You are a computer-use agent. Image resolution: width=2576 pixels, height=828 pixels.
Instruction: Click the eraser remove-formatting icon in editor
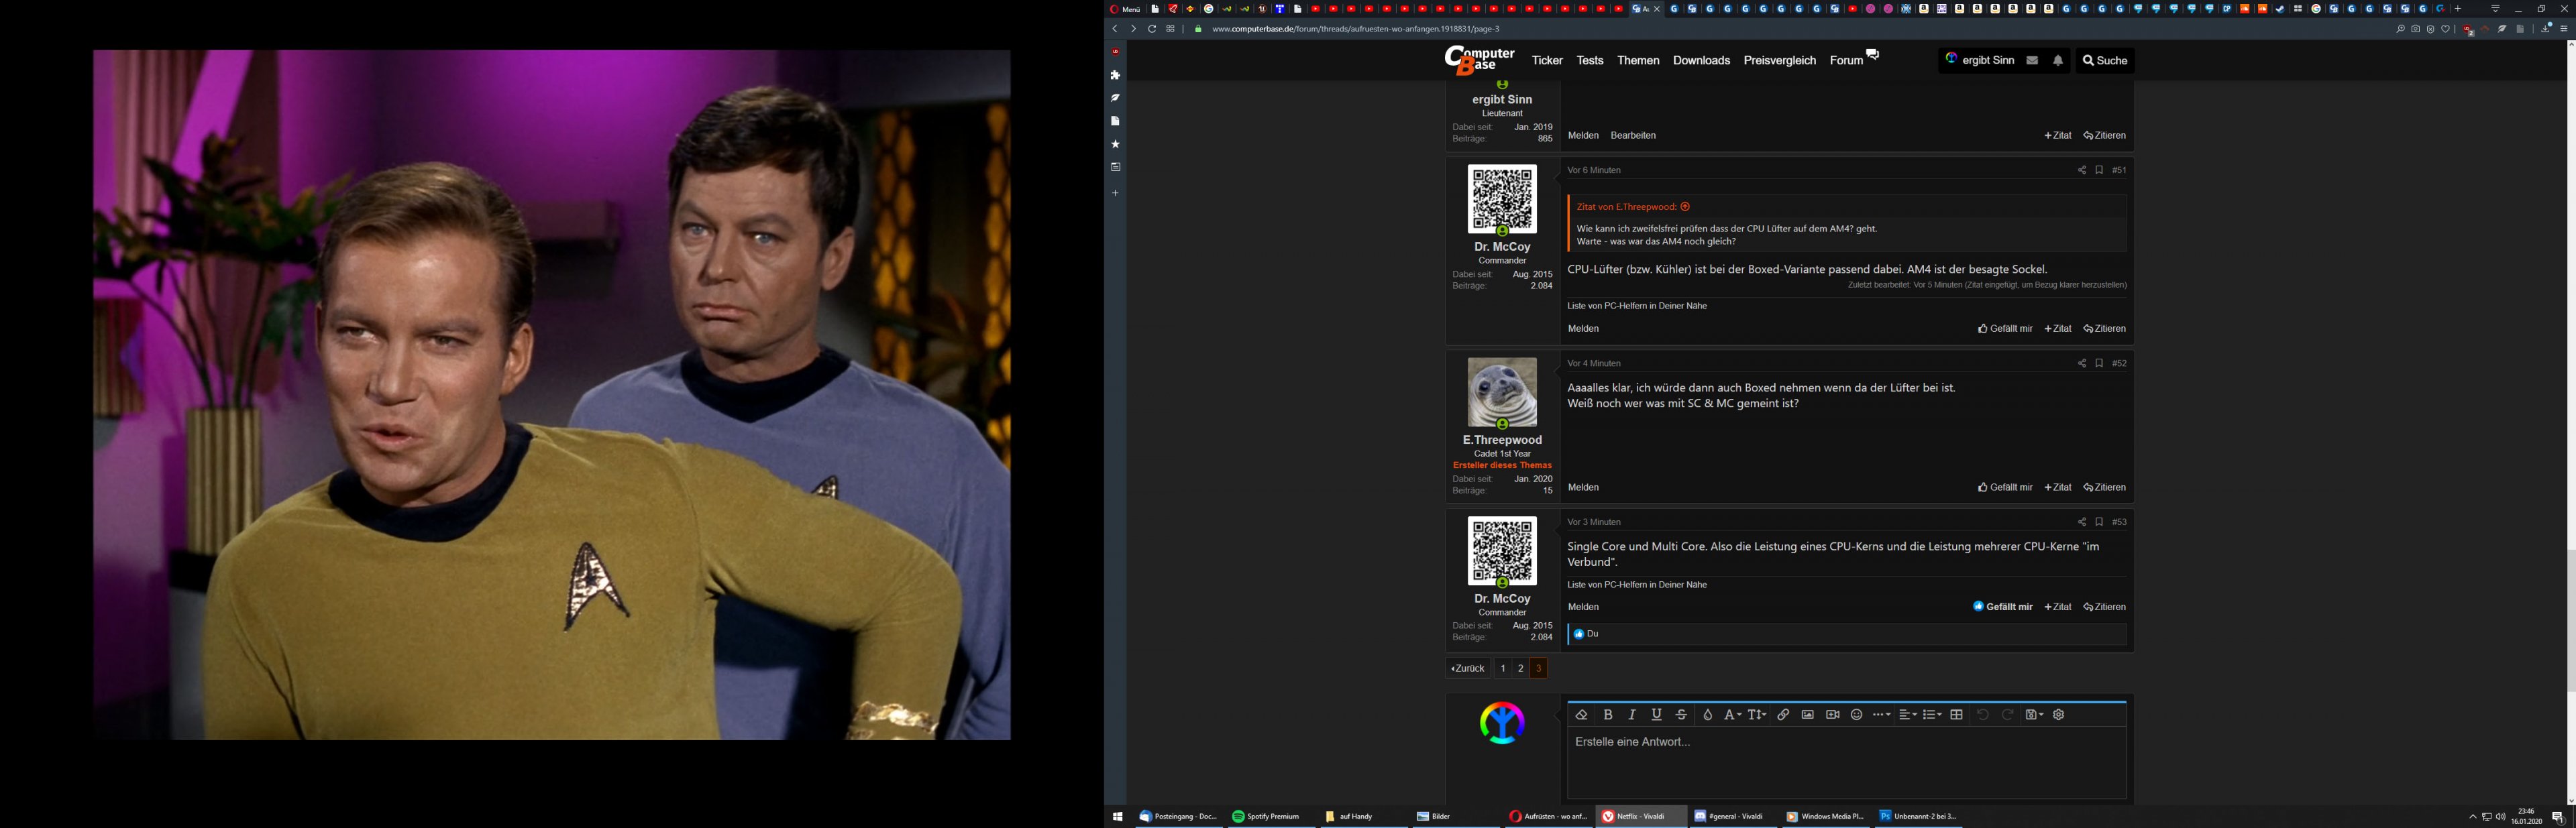(x=1581, y=715)
